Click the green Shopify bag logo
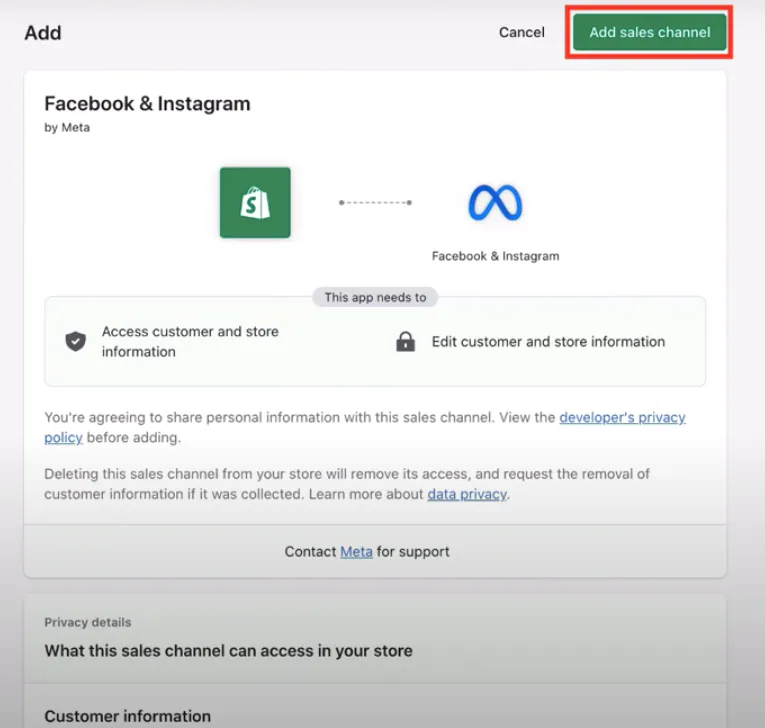This screenshot has width=765, height=728. pos(255,202)
